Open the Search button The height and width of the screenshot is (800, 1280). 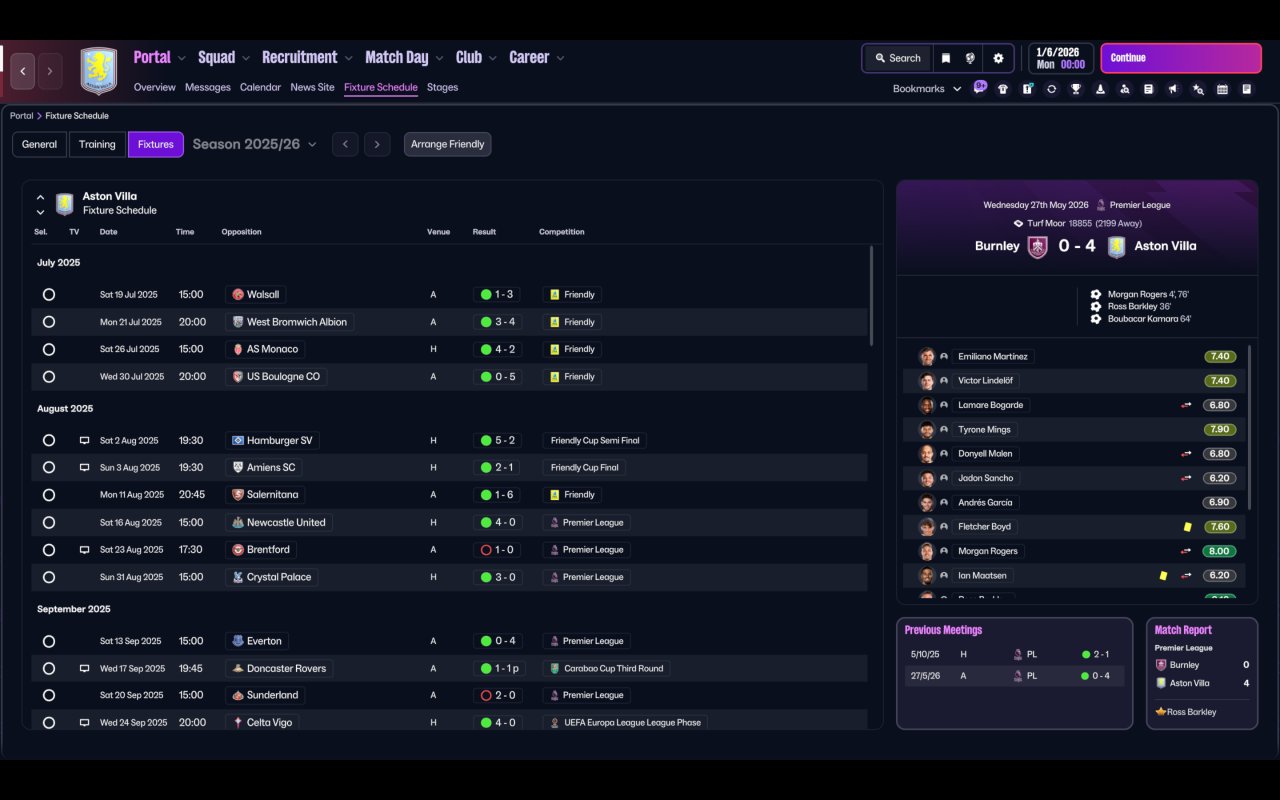(897, 58)
